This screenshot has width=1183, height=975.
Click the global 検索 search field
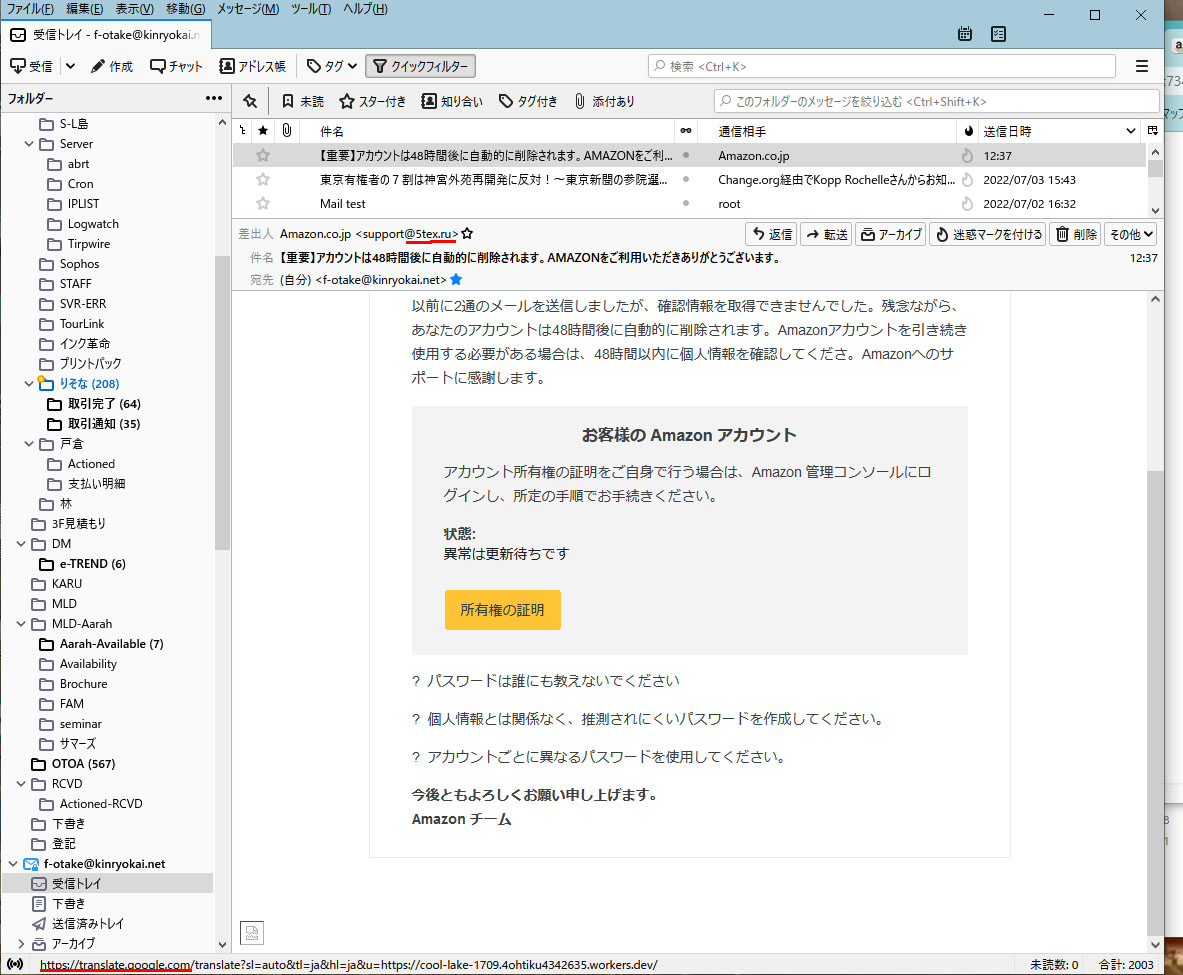point(881,66)
